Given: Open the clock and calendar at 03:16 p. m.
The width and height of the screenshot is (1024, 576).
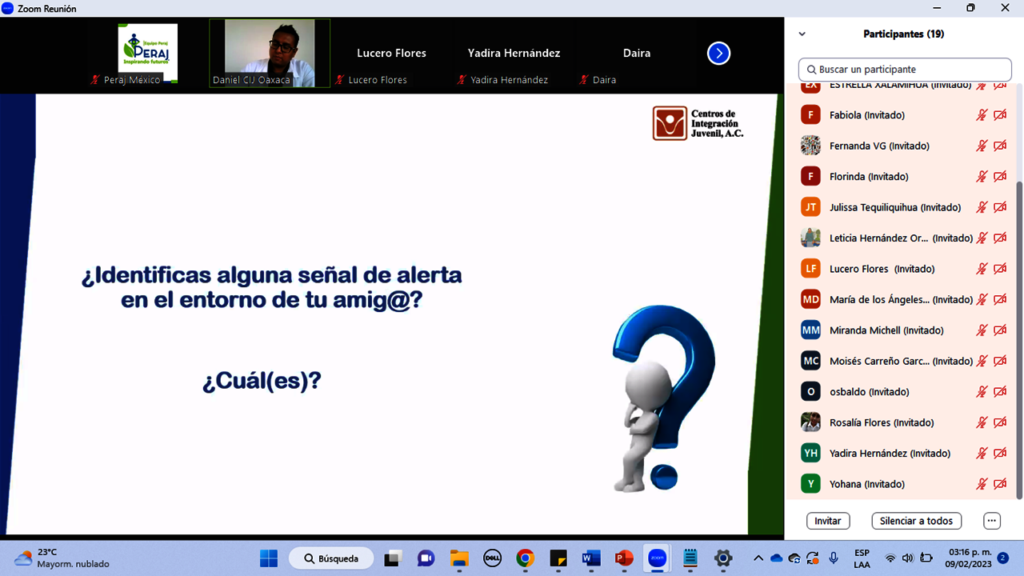Looking at the screenshot, I should [x=969, y=558].
